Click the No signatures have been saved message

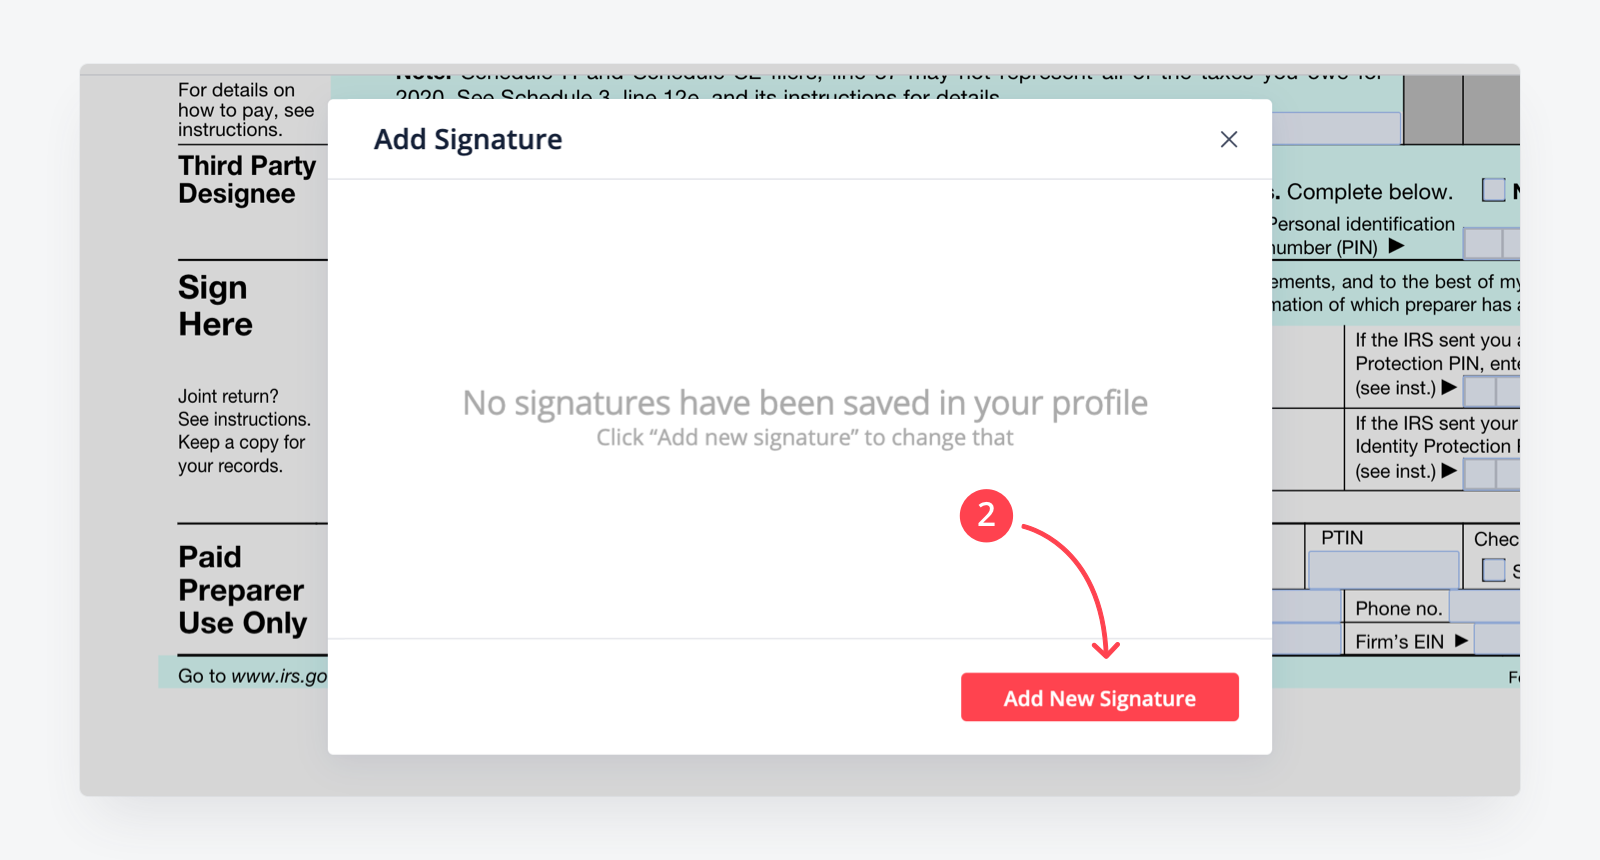coord(805,402)
